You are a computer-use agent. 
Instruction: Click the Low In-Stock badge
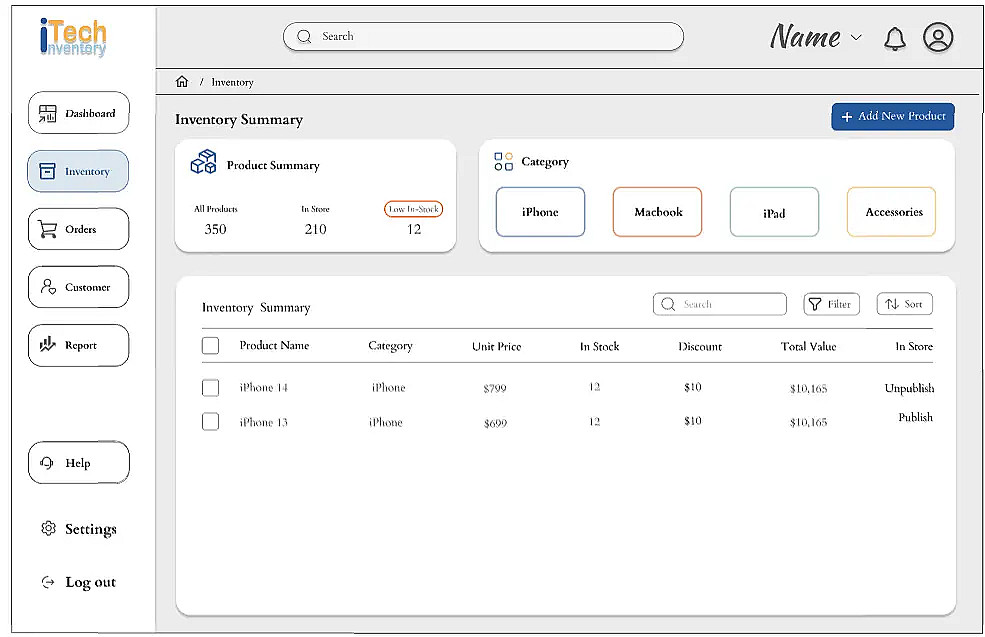pyautogui.click(x=413, y=209)
